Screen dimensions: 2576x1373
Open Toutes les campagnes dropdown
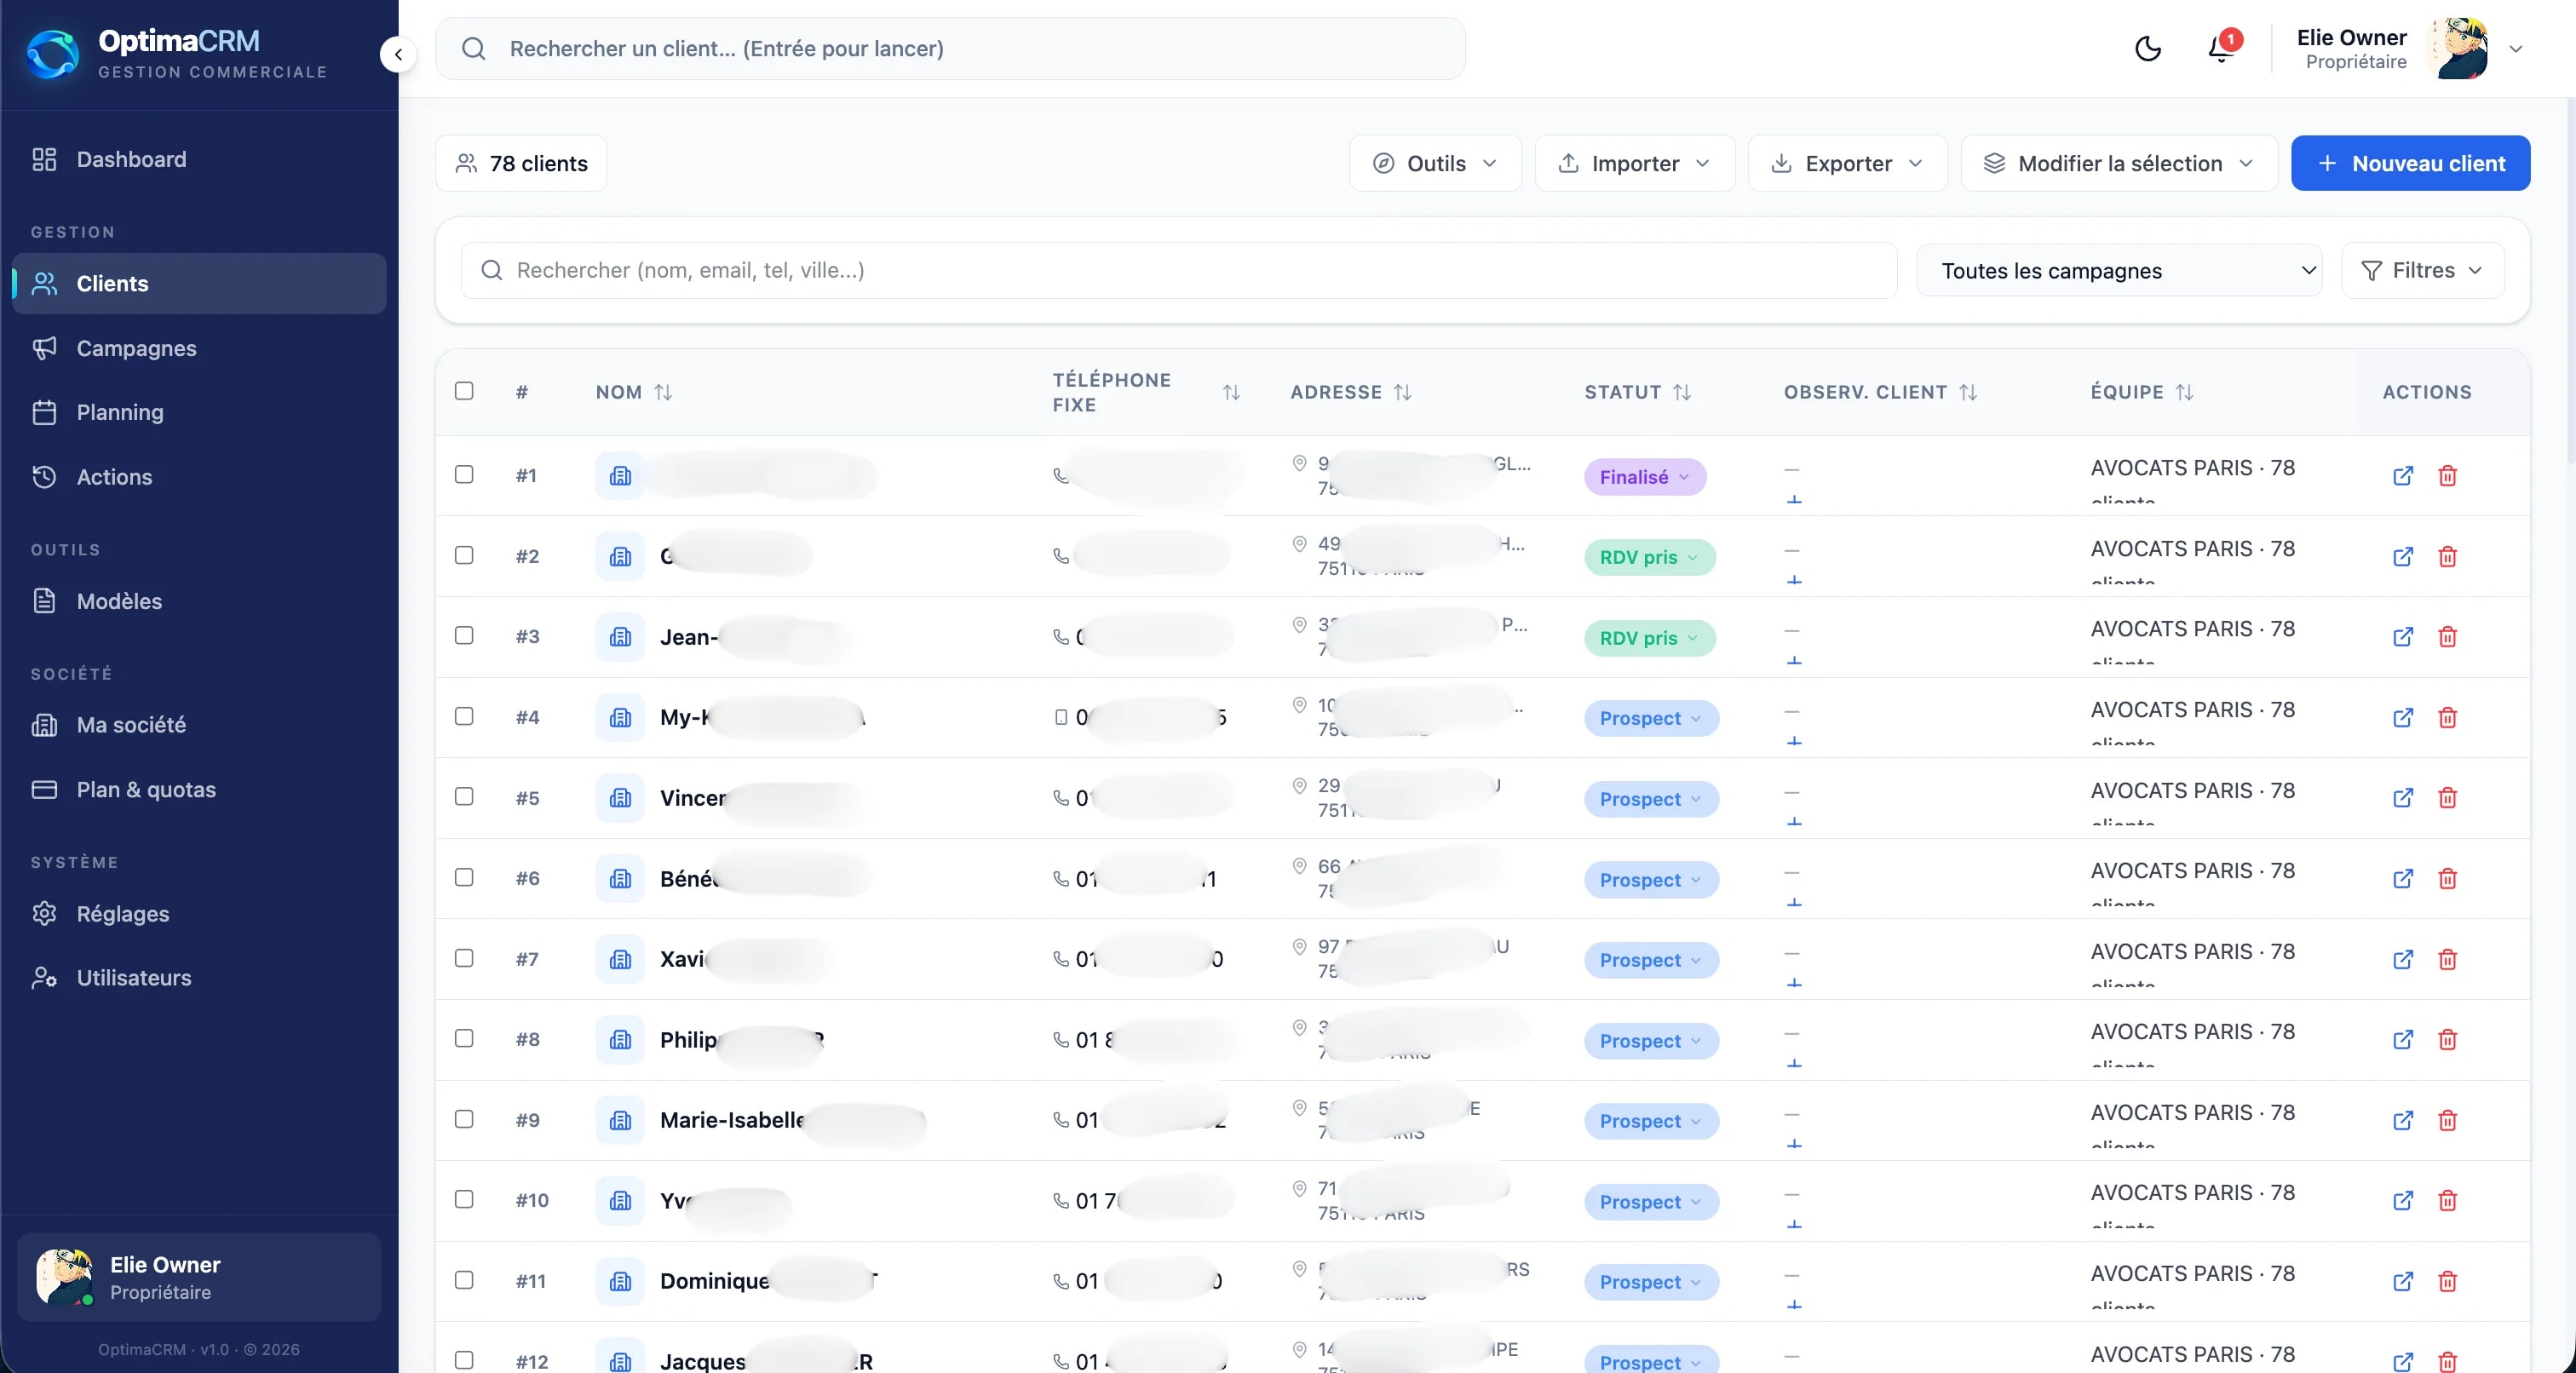(2119, 270)
